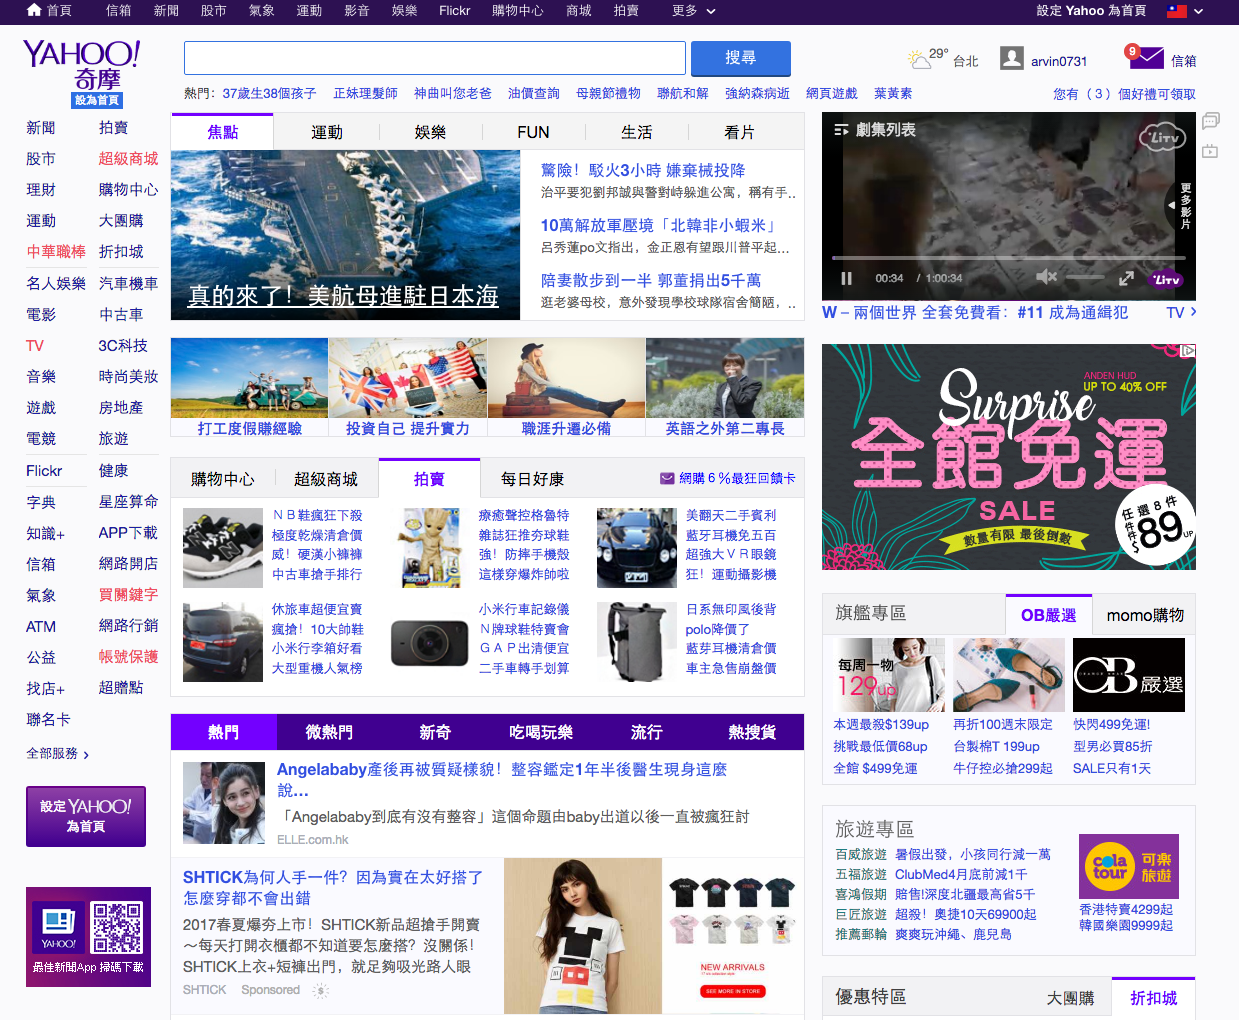Select the 看片 news tab

740,132
